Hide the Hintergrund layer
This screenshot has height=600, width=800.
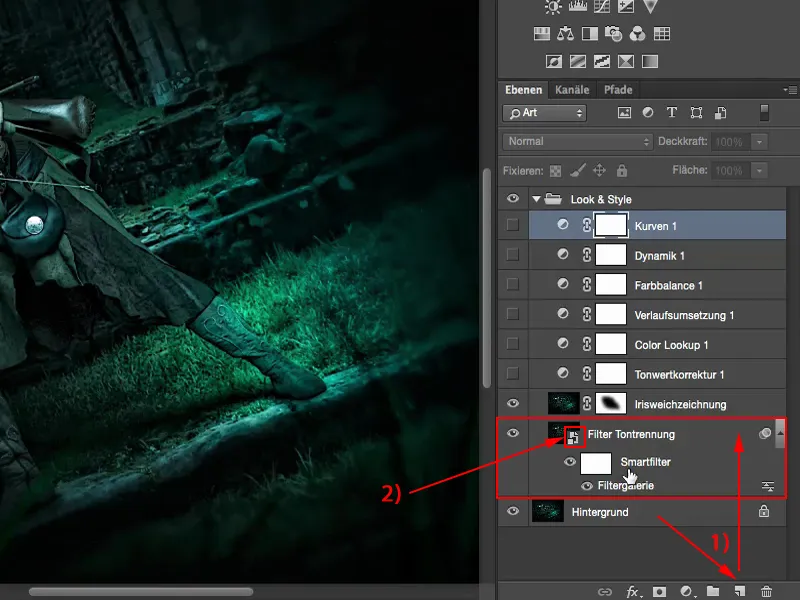coord(513,511)
